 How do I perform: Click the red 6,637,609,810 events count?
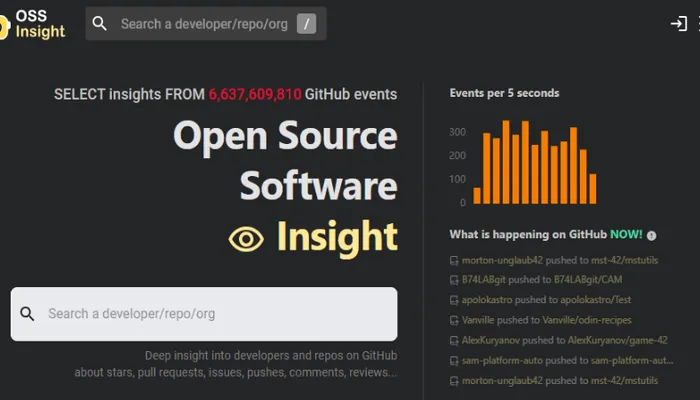point(255,94)
